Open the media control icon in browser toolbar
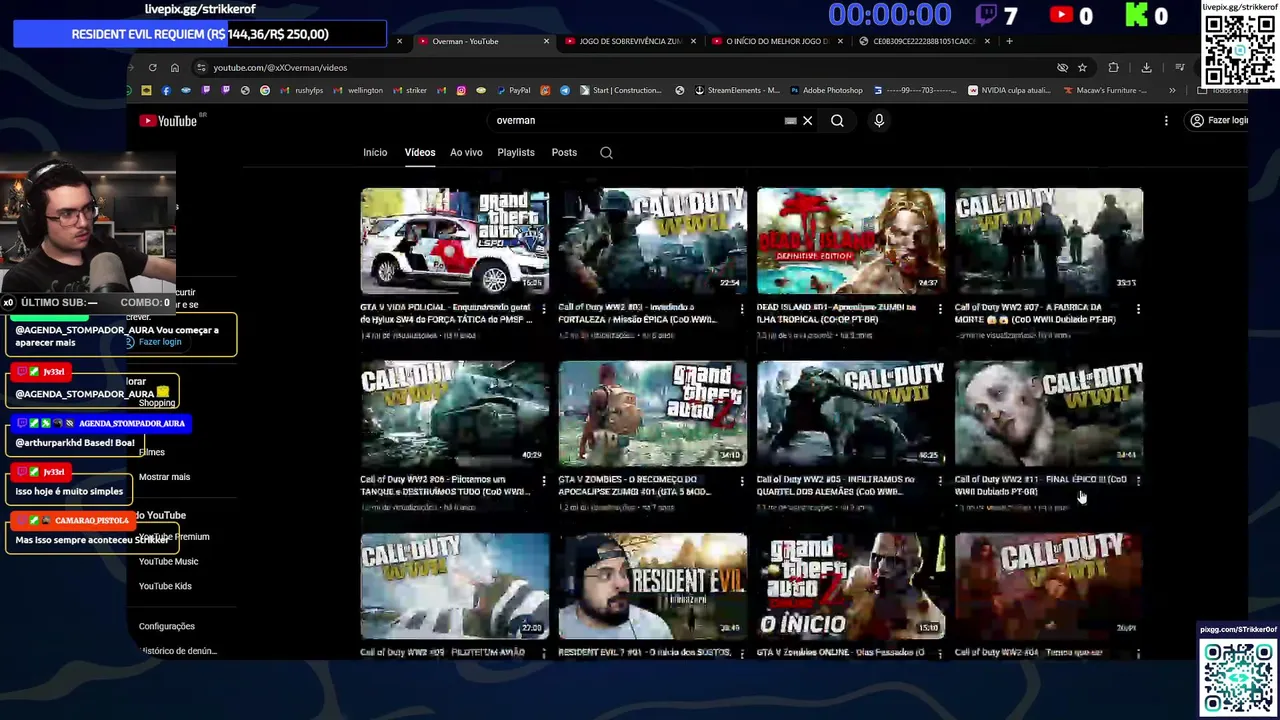Screen dimensions: 1280x720 click(x=1180, y=67)
